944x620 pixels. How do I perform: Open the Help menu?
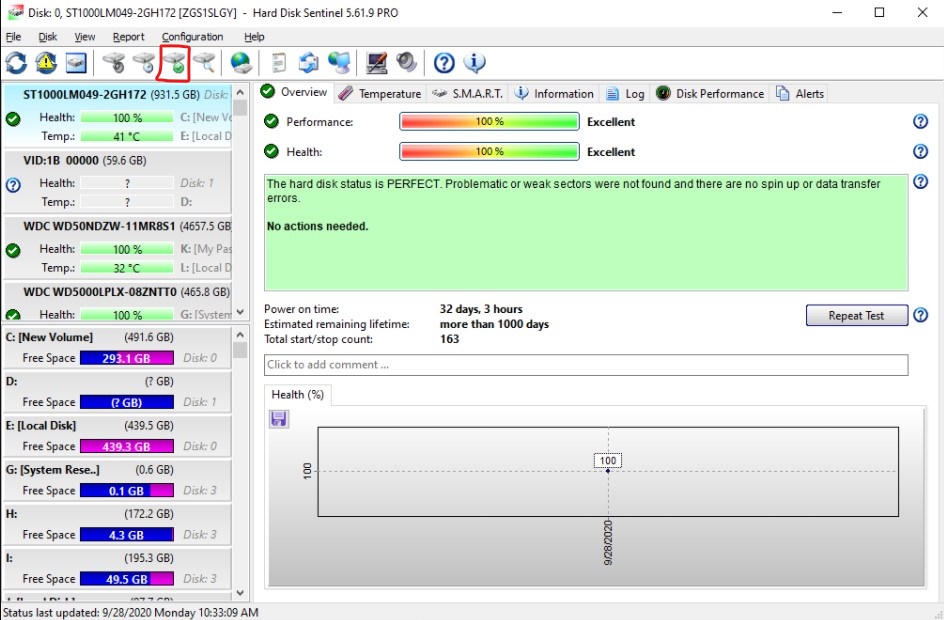point(254,37)
